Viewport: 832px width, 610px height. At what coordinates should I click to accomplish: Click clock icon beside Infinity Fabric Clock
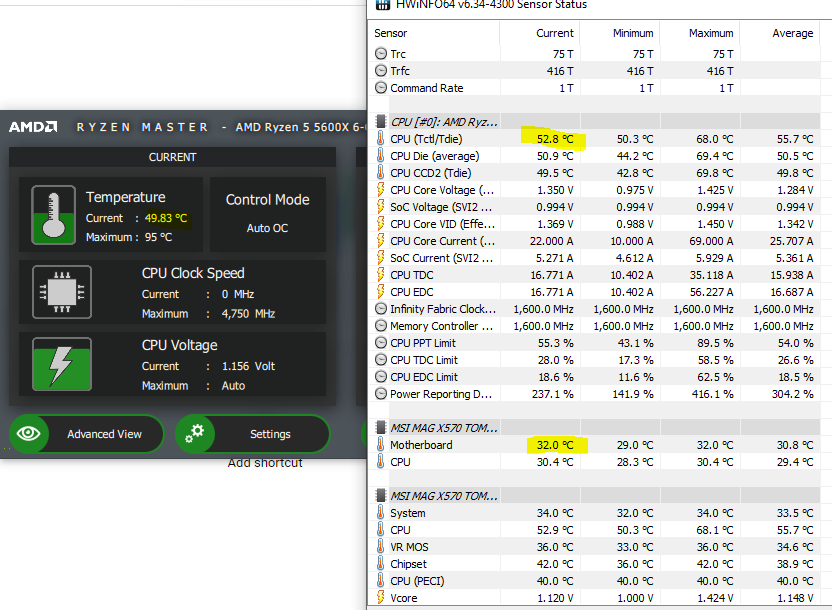[380, 309]
